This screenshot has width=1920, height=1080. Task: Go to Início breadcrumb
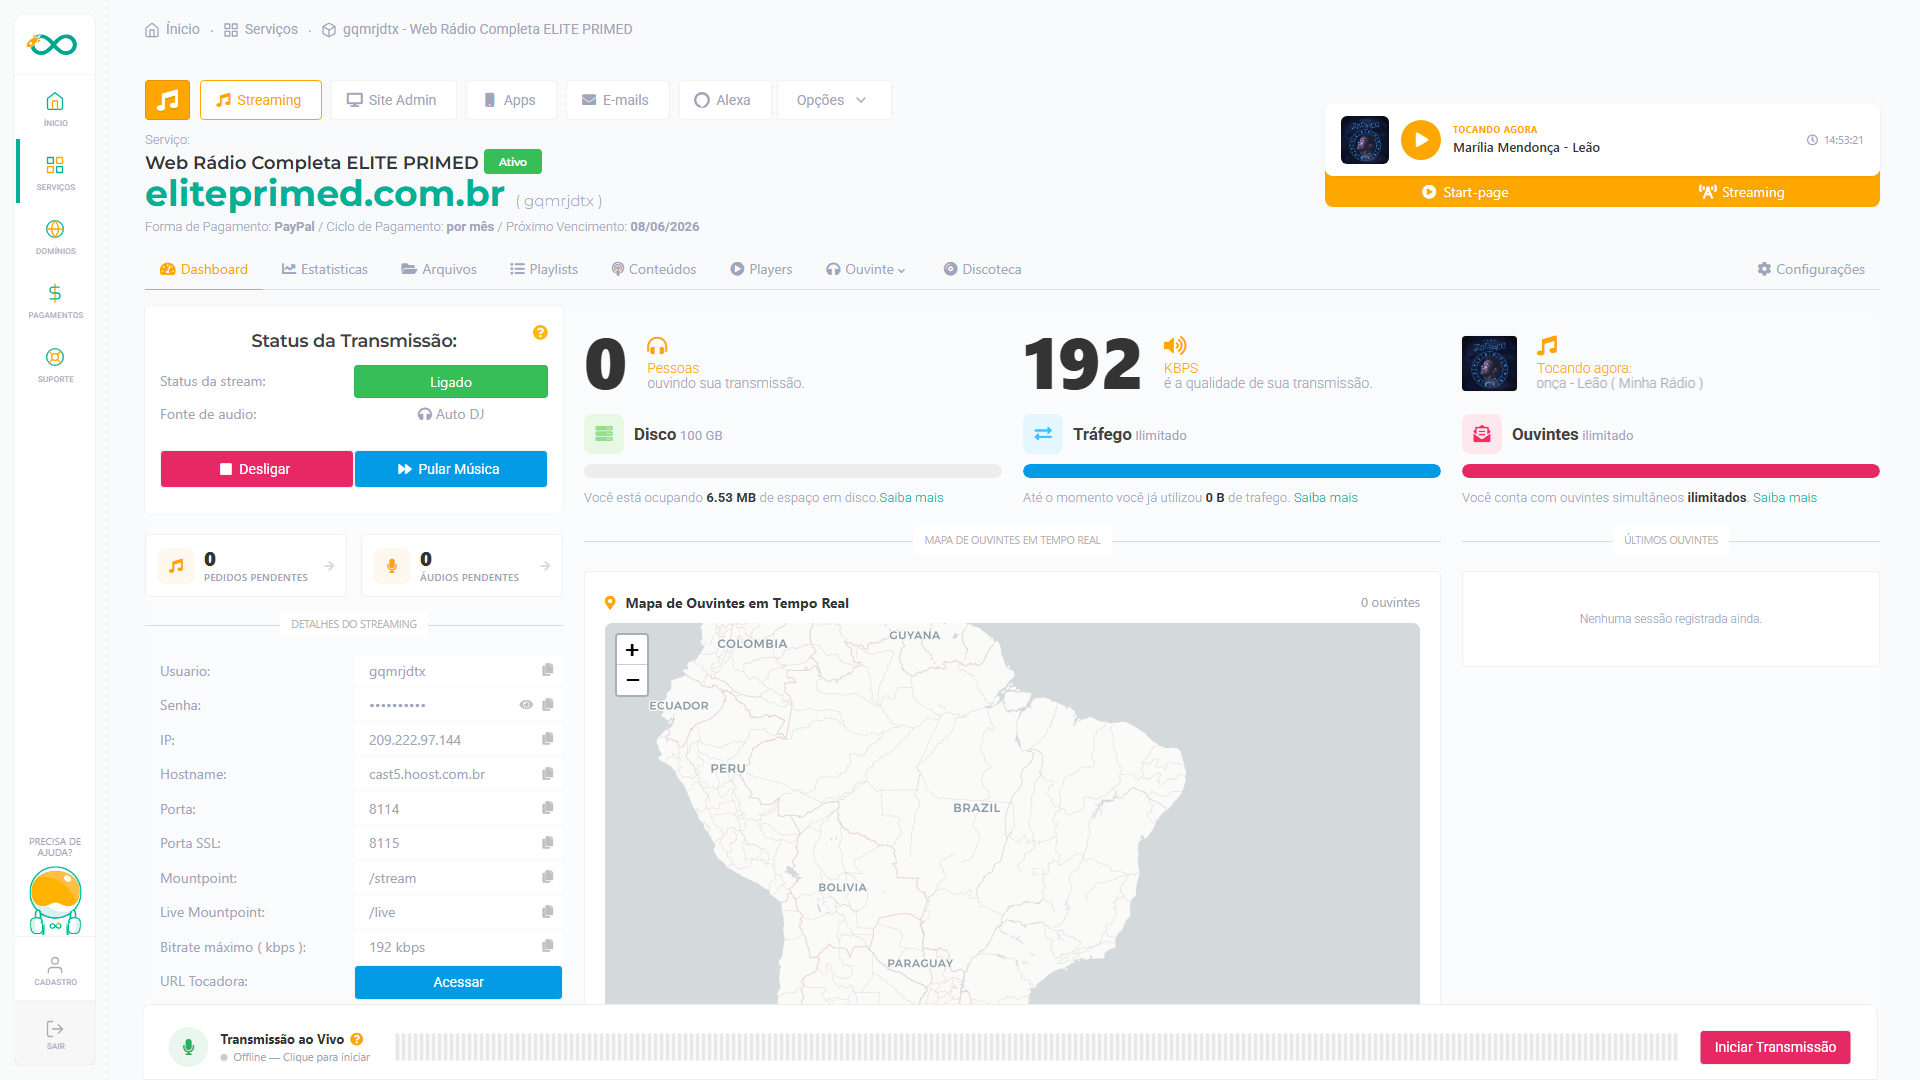172,29
